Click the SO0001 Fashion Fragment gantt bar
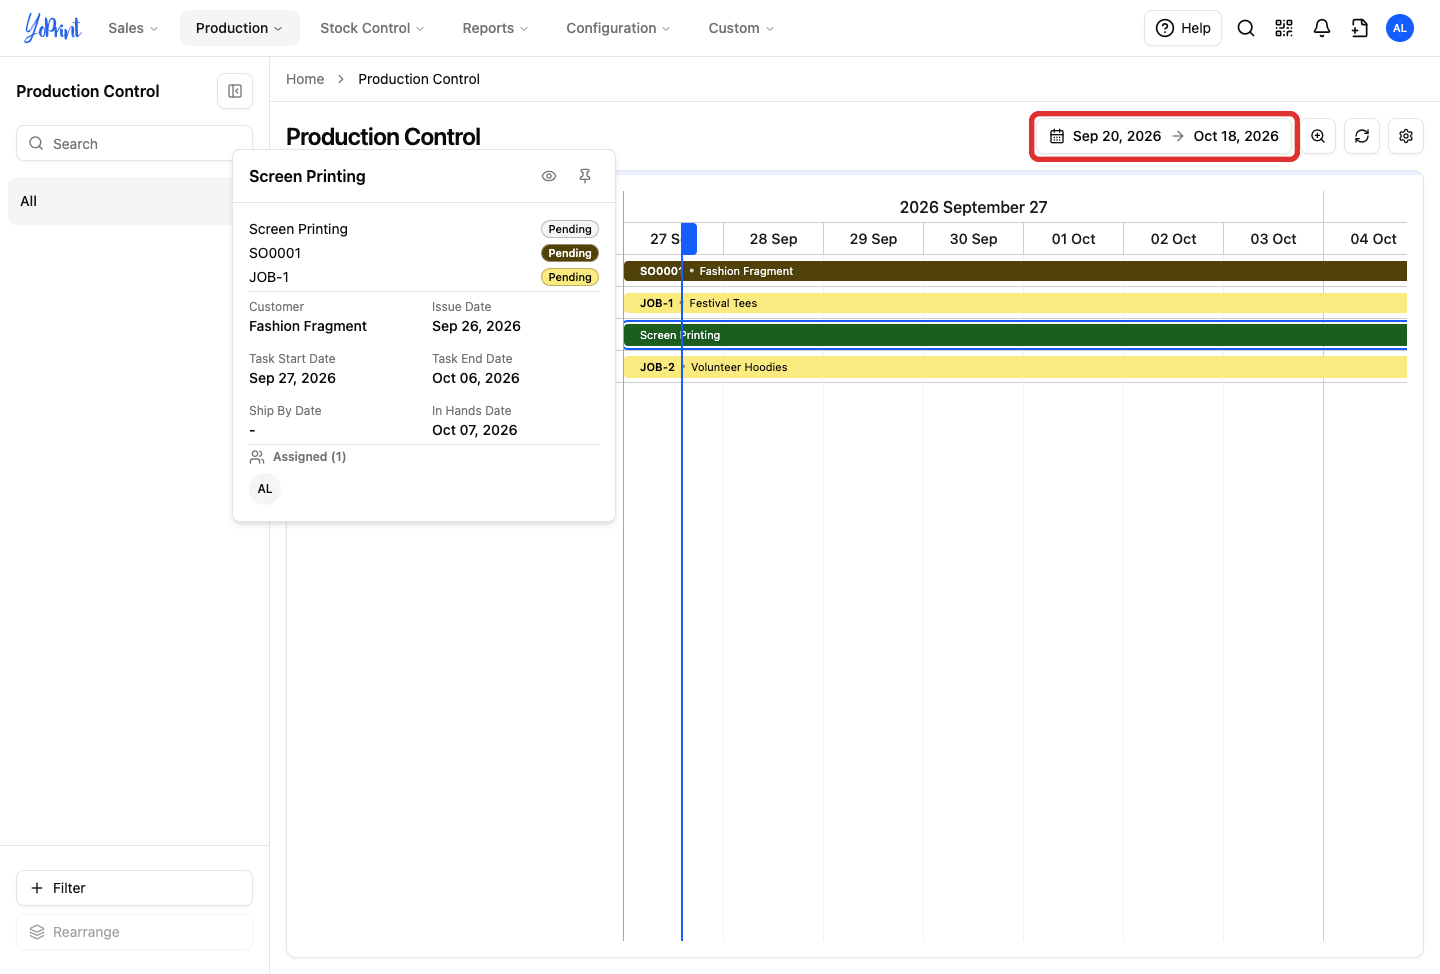 pyautogui.click(x=1015, y=271)
